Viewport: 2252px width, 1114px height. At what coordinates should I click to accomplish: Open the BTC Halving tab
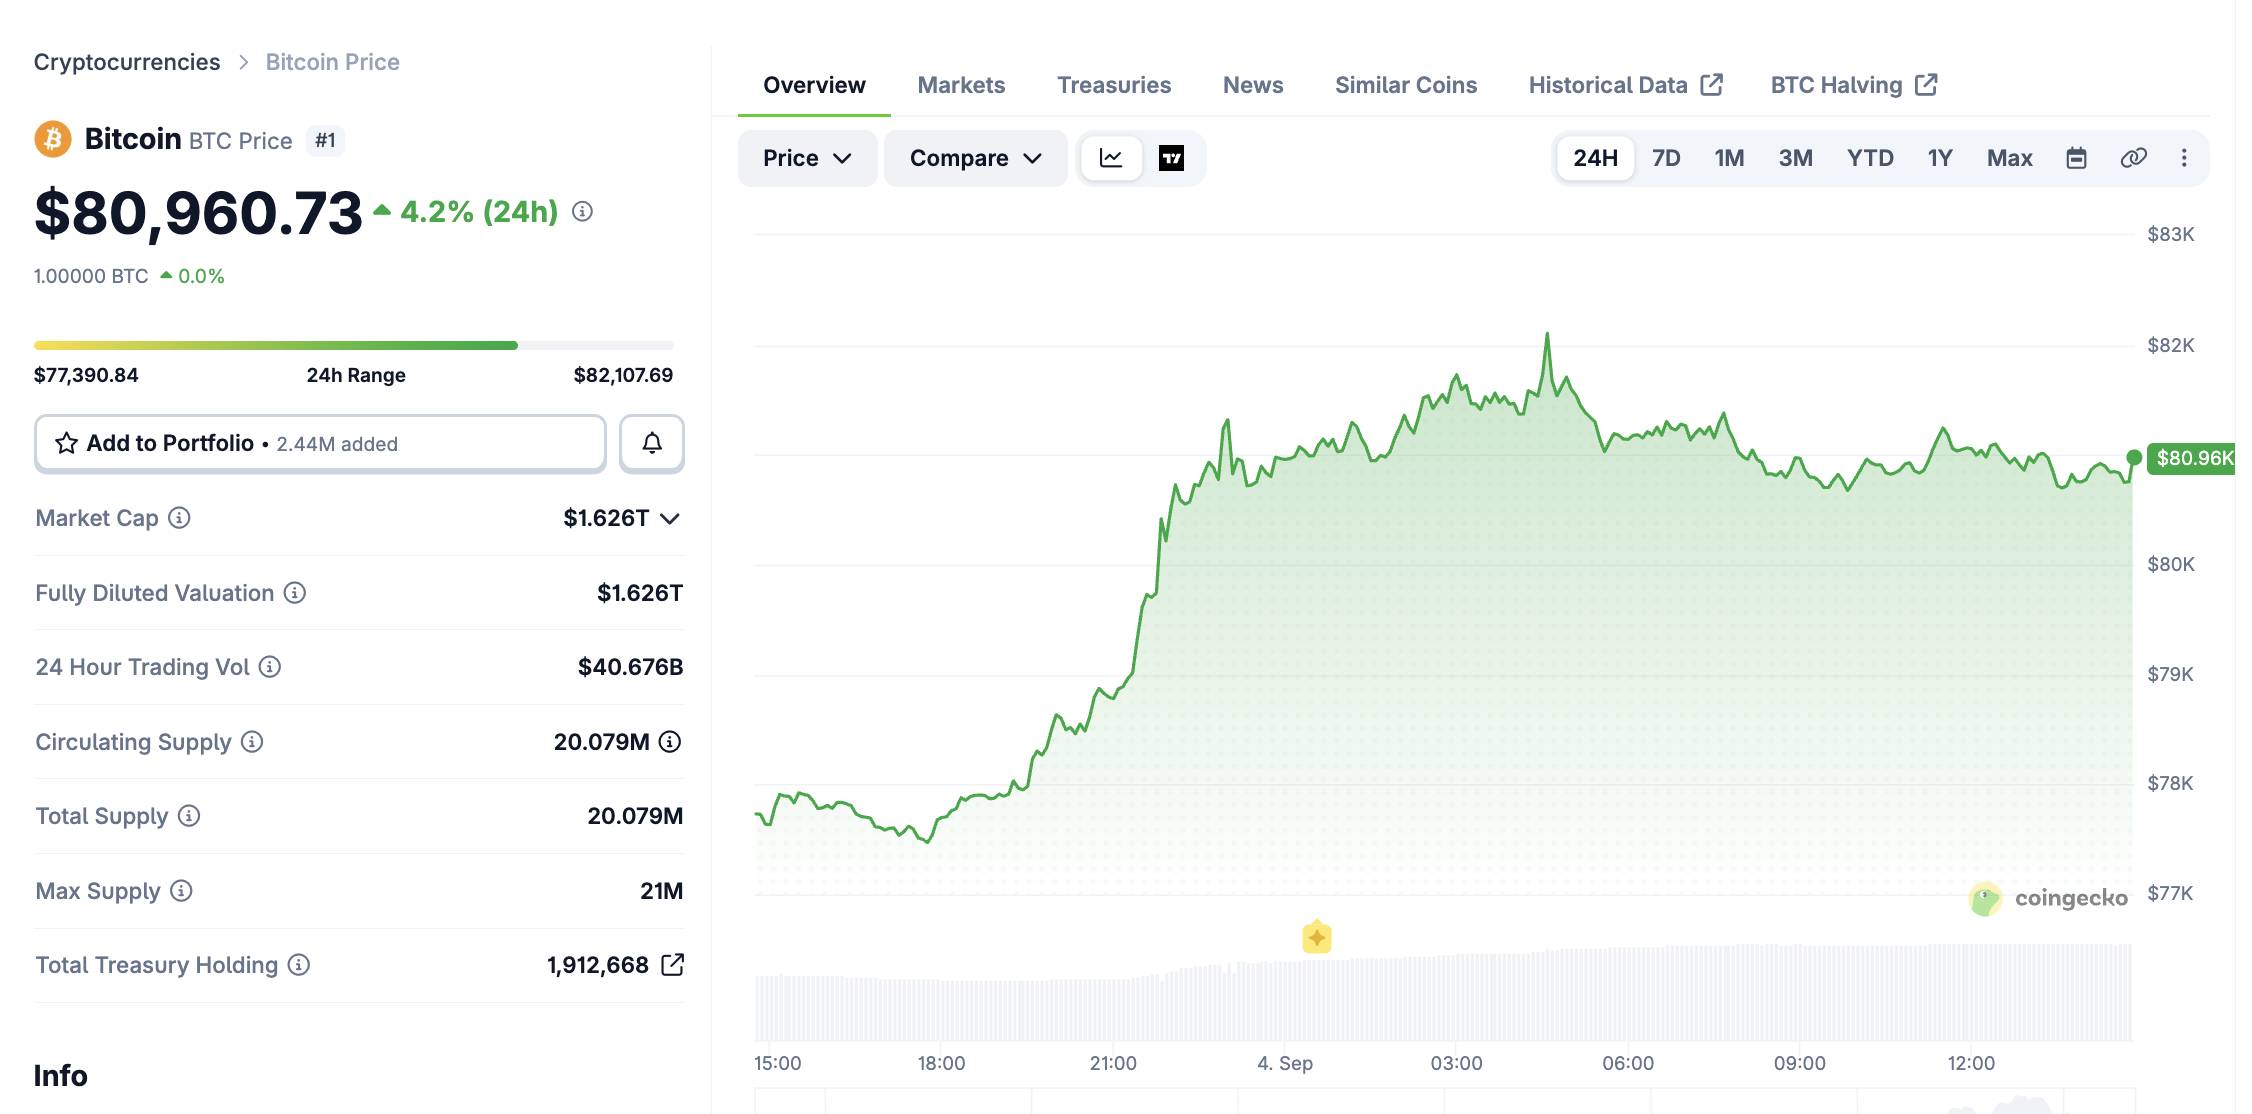(1854, 85)
